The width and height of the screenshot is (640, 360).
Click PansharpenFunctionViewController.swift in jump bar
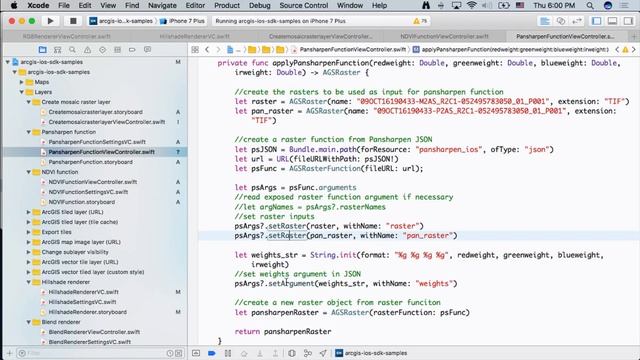coord(349,50)
